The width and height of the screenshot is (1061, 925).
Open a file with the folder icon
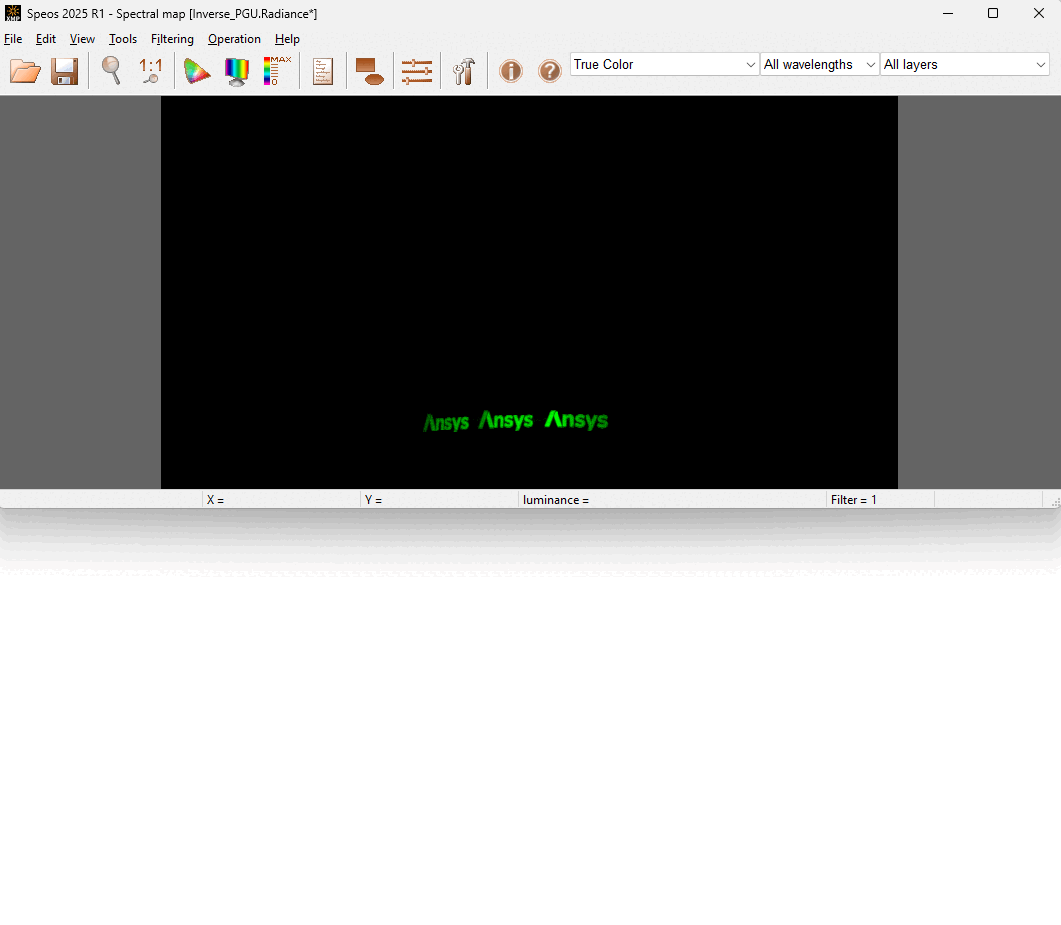[x=25, y=71]
